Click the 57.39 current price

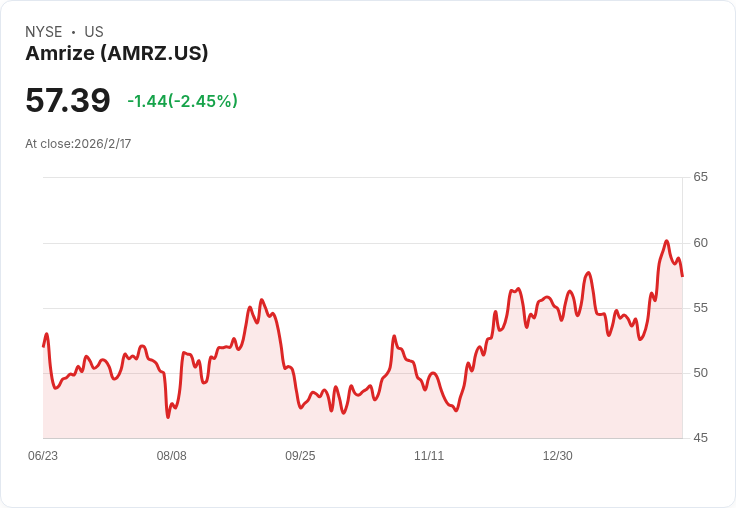pyautogui.click(x=68, y=100)
